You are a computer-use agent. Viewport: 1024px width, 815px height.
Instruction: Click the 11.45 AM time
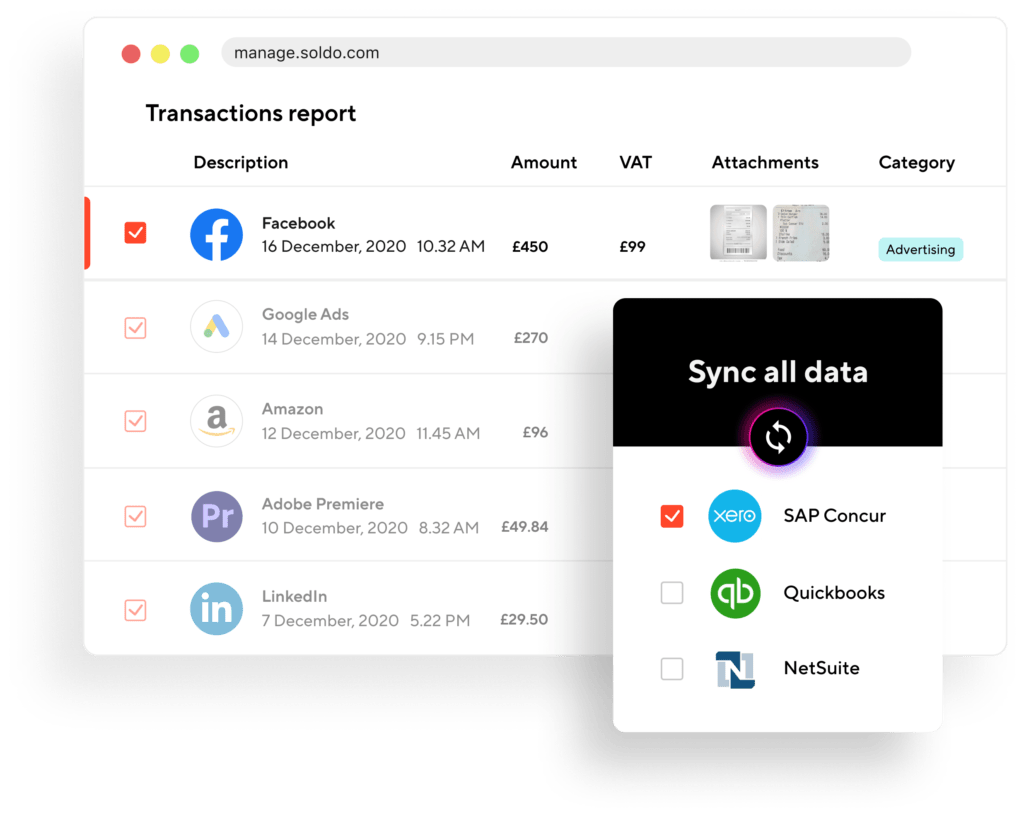pyautogui.click(x=448, y=433)
